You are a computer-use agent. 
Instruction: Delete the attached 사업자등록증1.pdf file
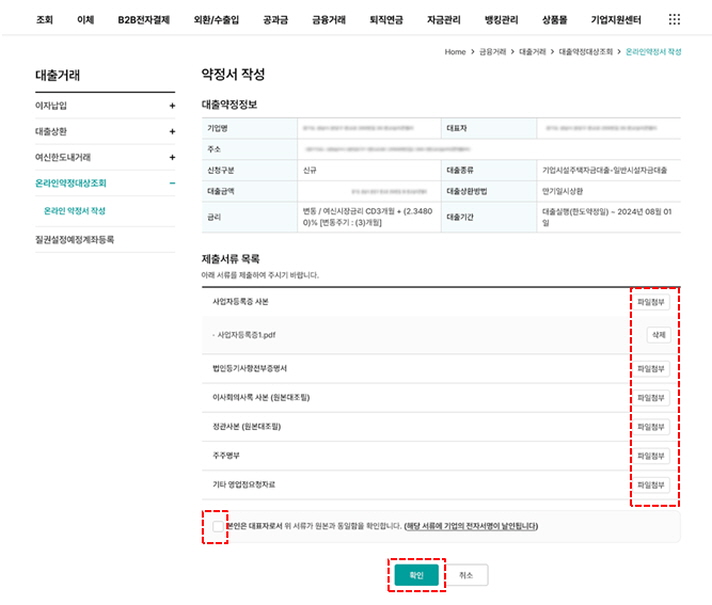(657, 335)
